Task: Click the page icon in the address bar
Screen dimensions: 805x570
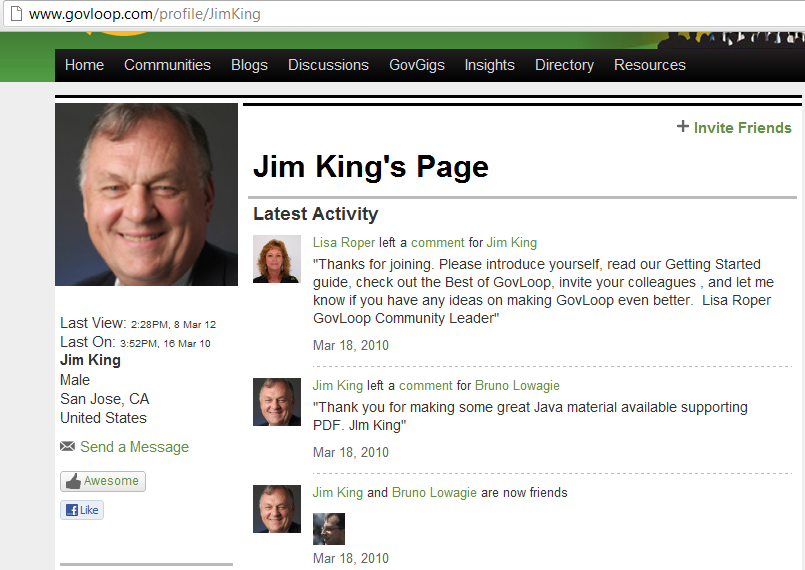Action: [15, 15]
